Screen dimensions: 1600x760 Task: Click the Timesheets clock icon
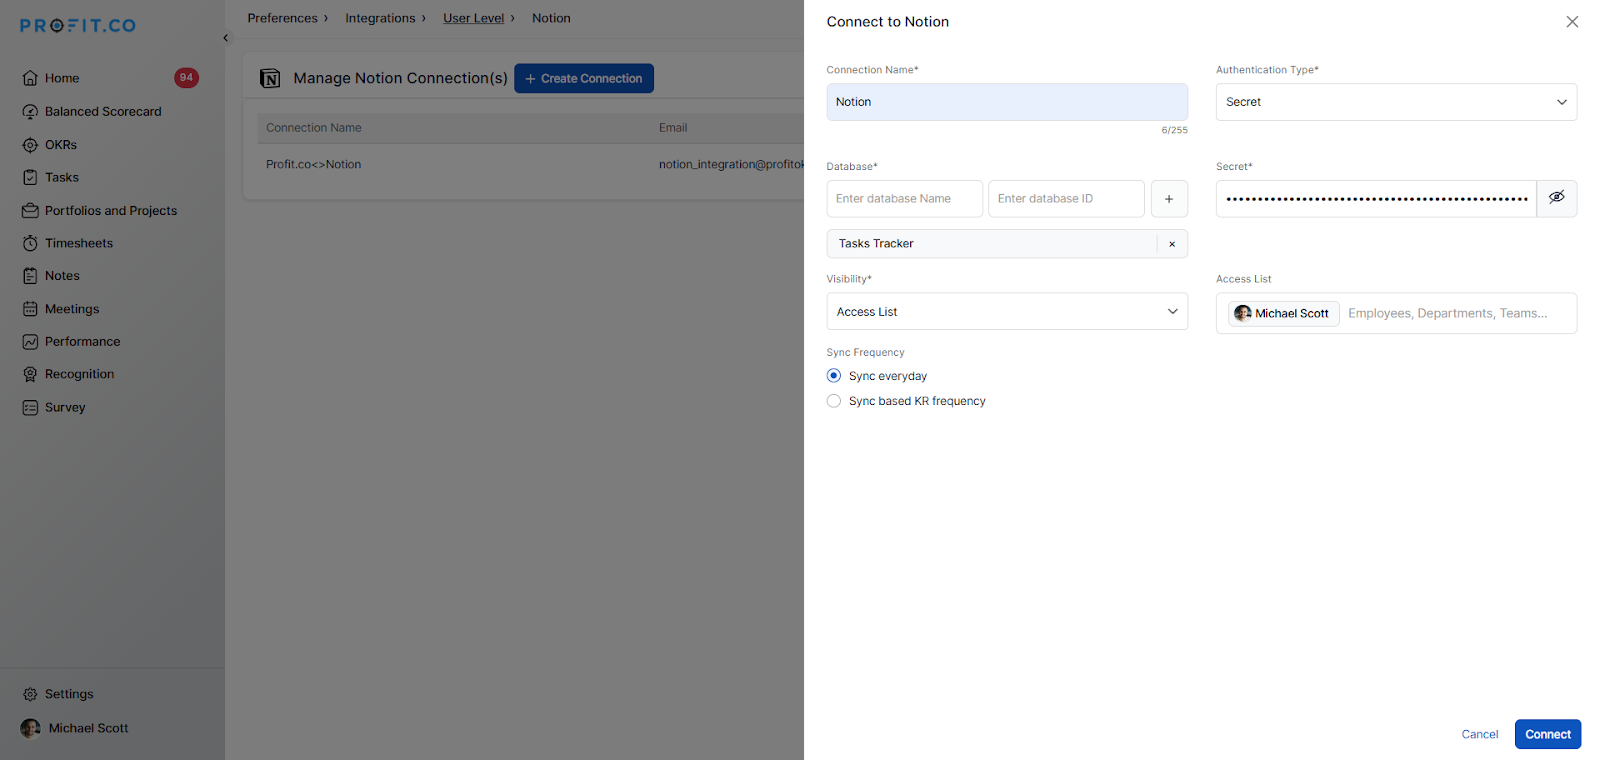30,244
